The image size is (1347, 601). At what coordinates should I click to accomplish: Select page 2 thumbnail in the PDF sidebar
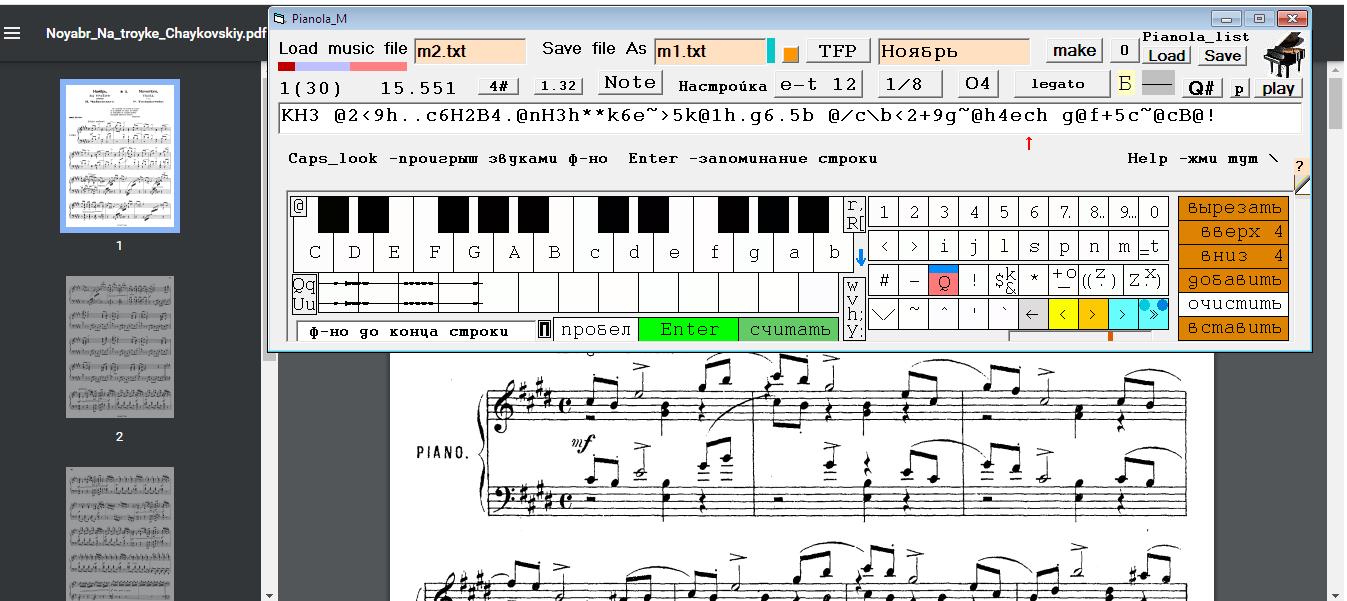[119, 347]
